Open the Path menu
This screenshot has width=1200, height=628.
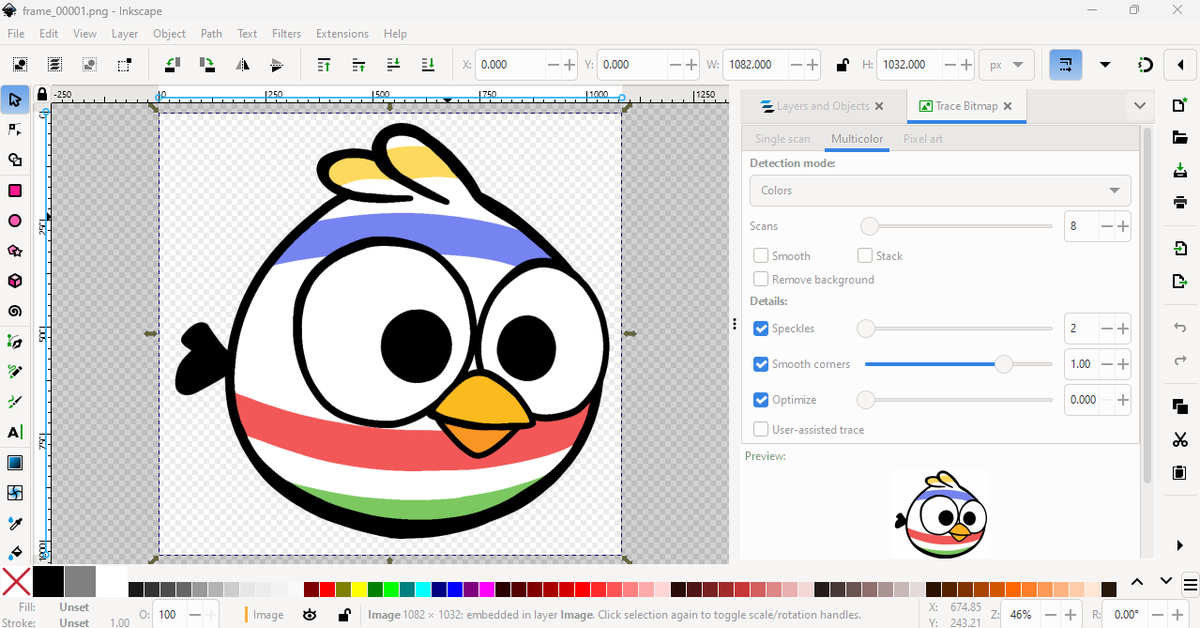[211, 33]
